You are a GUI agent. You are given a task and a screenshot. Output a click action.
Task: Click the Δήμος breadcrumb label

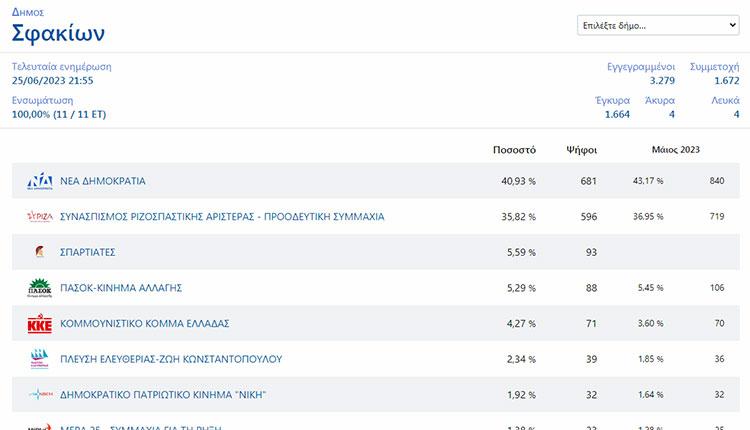(x=28, y=11)
